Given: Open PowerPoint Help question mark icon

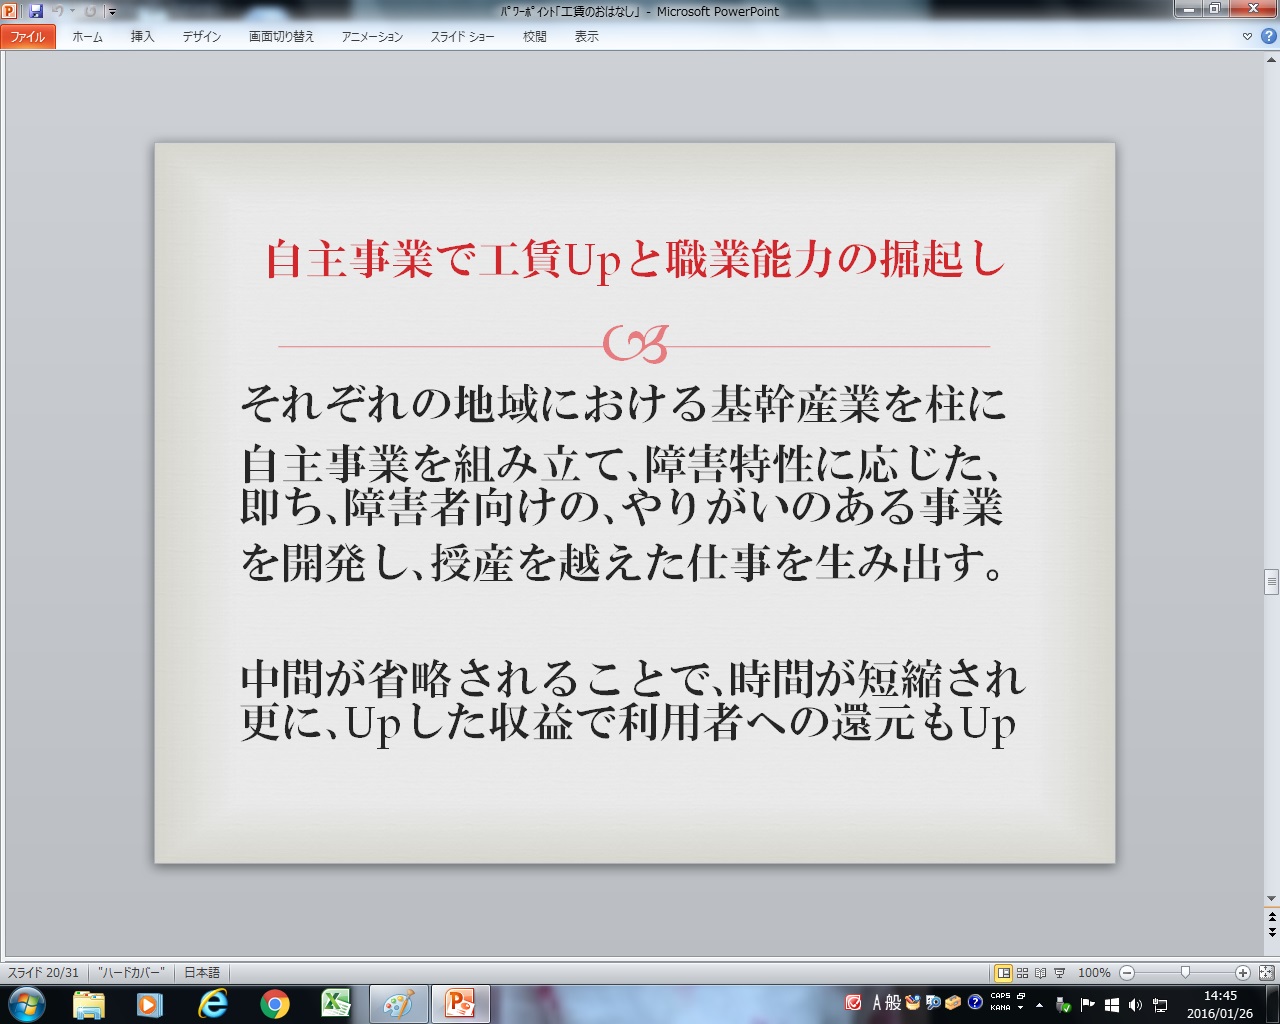Looking at the screenshot, I should pyautogui.click(x=1268, y=36).
